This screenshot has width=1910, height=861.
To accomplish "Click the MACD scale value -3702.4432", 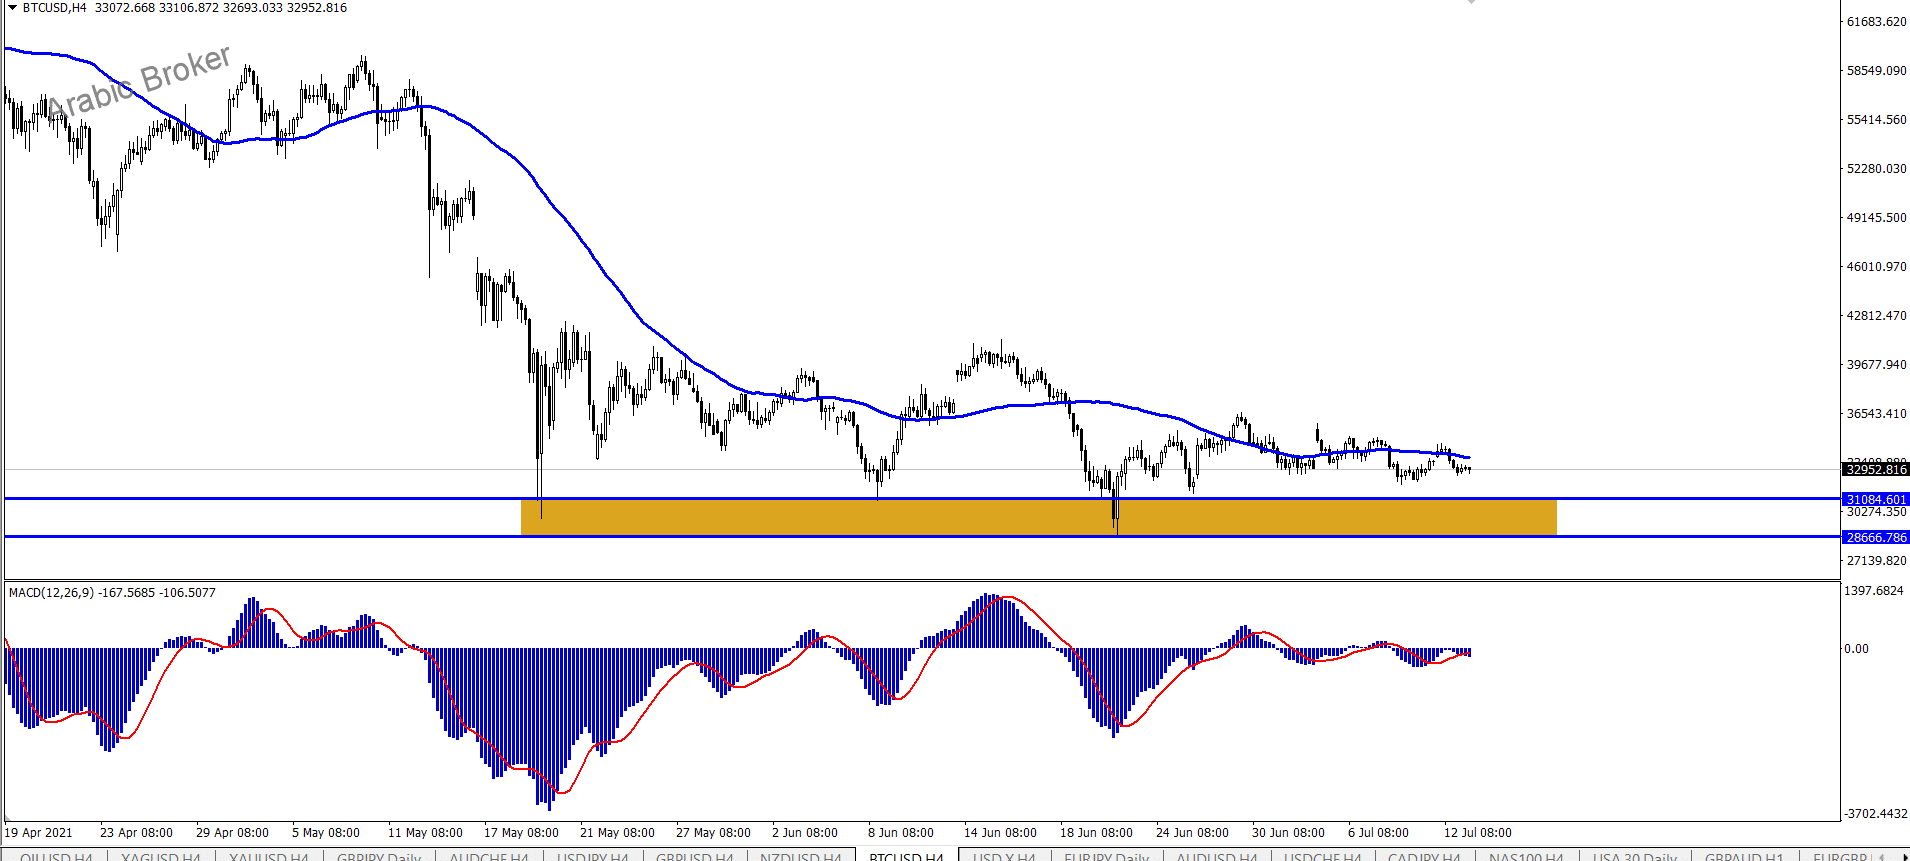I will (x=1874, y=813).
